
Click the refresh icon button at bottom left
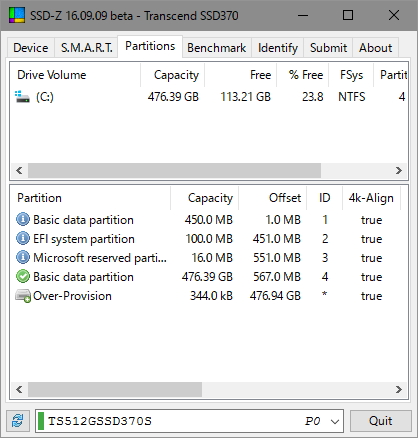tap(18, 421)
